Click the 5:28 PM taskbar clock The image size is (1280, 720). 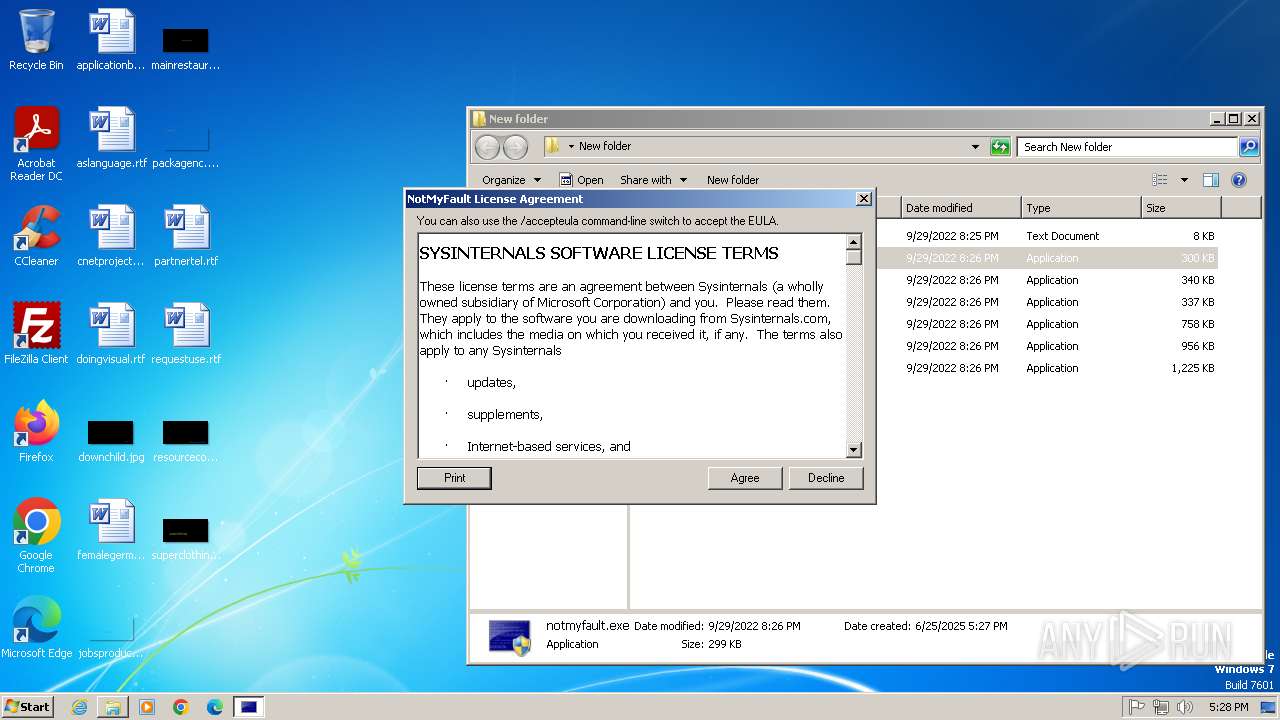(x=1229, y=707)
